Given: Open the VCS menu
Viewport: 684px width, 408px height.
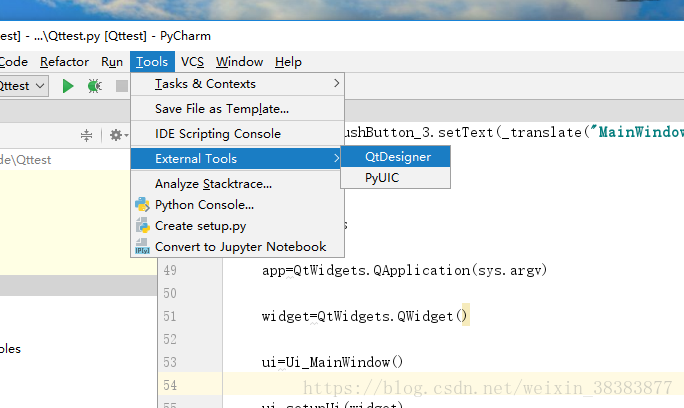Looking at the screenshot, I should point(192,62).
